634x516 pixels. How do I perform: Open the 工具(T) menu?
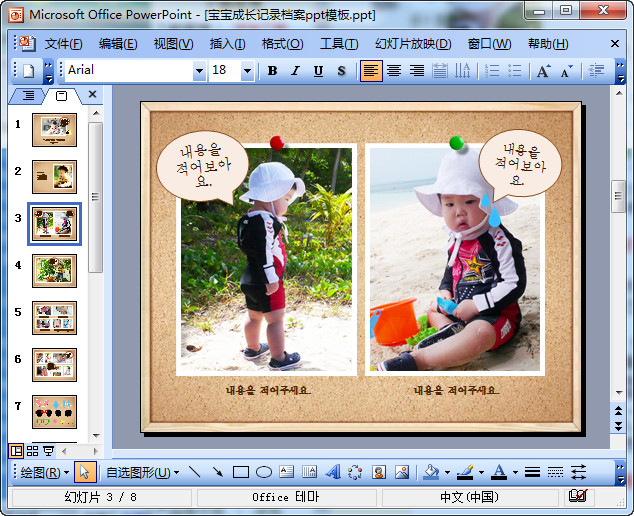tap(339, 44)
